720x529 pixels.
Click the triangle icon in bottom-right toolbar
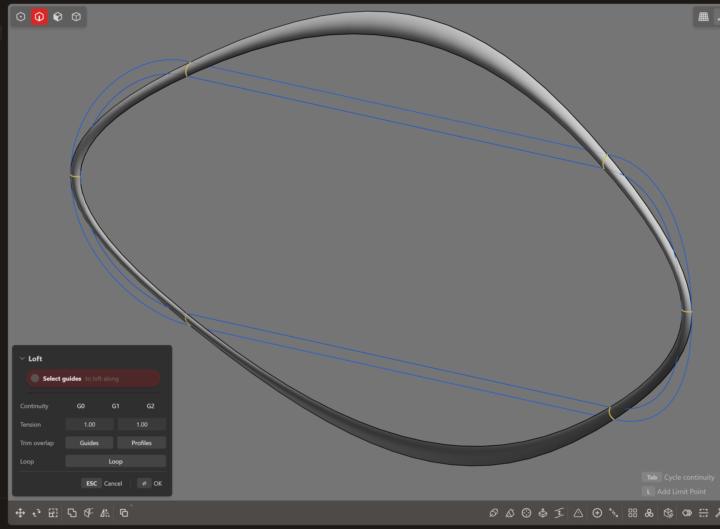coord(578,513)
